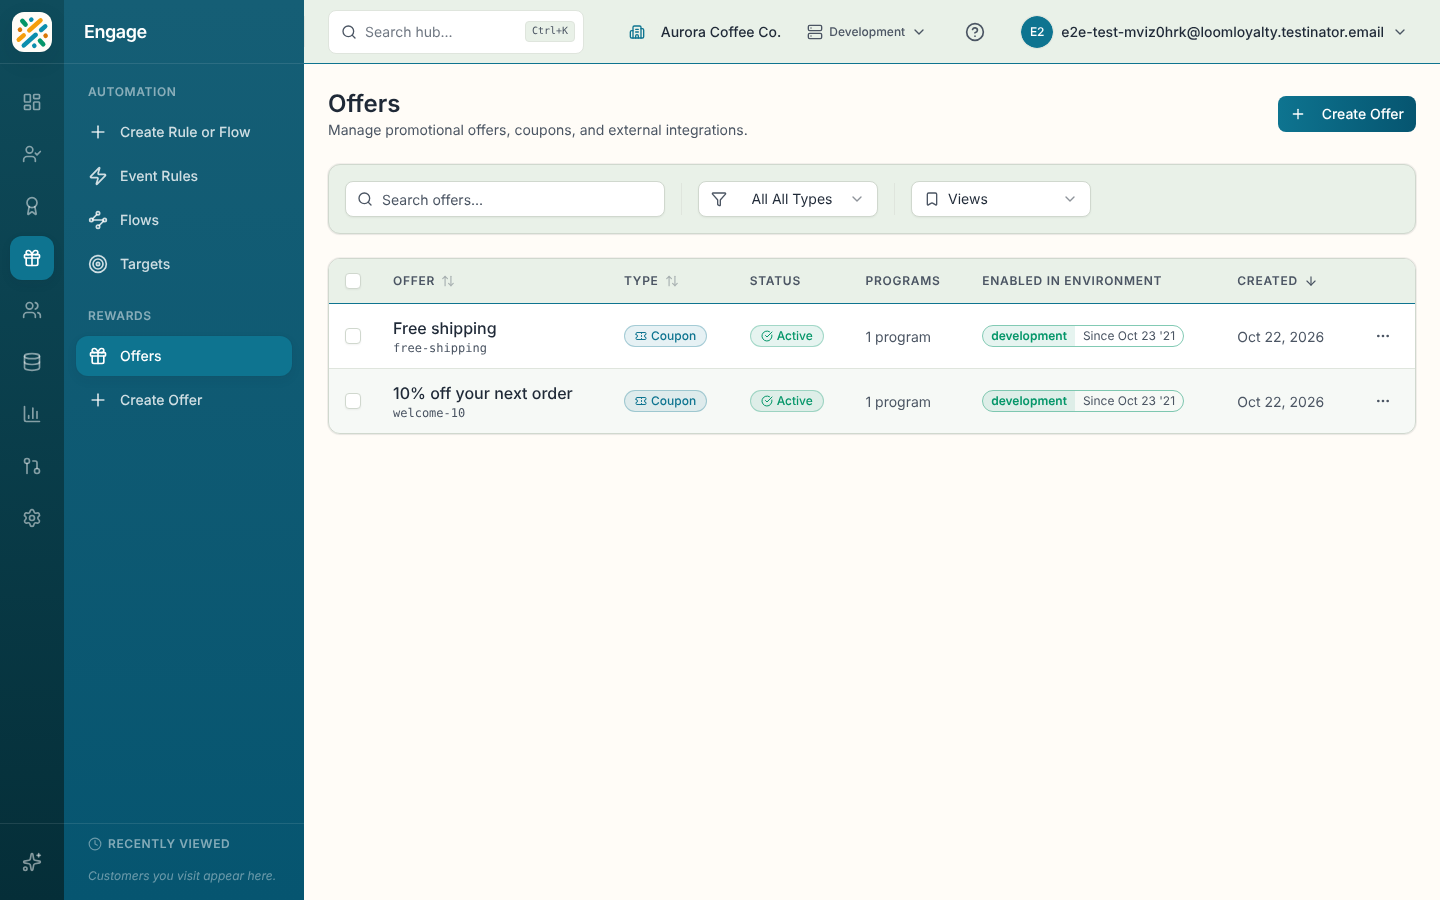This screenshot has height=900, width=1440.
Task: Go to Event Rules in sidebar
Action: tap(184, 176)
